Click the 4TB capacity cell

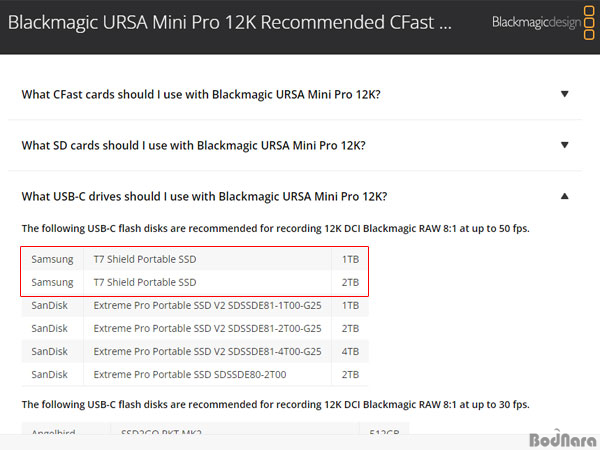coord(350,351)
